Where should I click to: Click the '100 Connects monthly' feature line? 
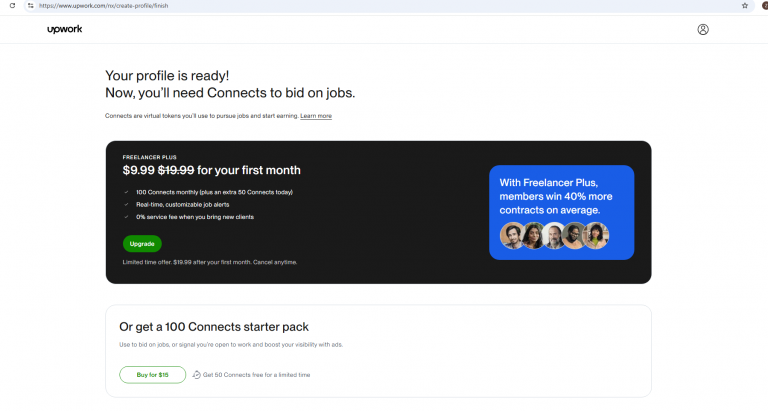215,192
